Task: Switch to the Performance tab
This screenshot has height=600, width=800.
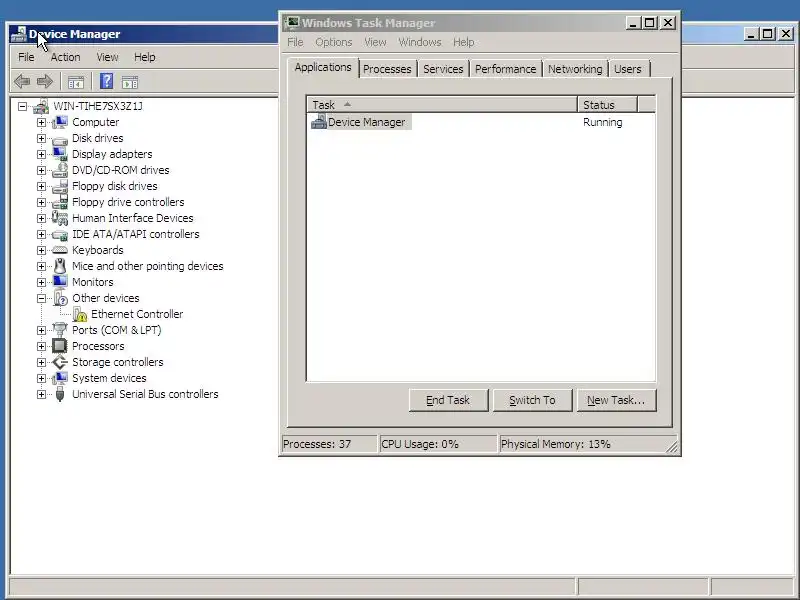Action: pos(506,69)
